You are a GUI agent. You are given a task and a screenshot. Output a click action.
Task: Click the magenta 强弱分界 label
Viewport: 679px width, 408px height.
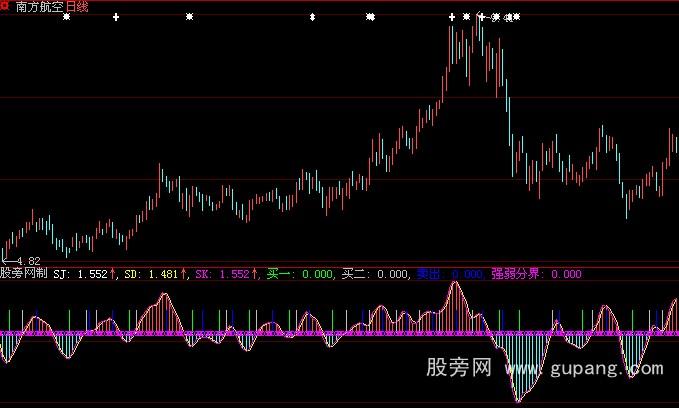tap(535, 272)
